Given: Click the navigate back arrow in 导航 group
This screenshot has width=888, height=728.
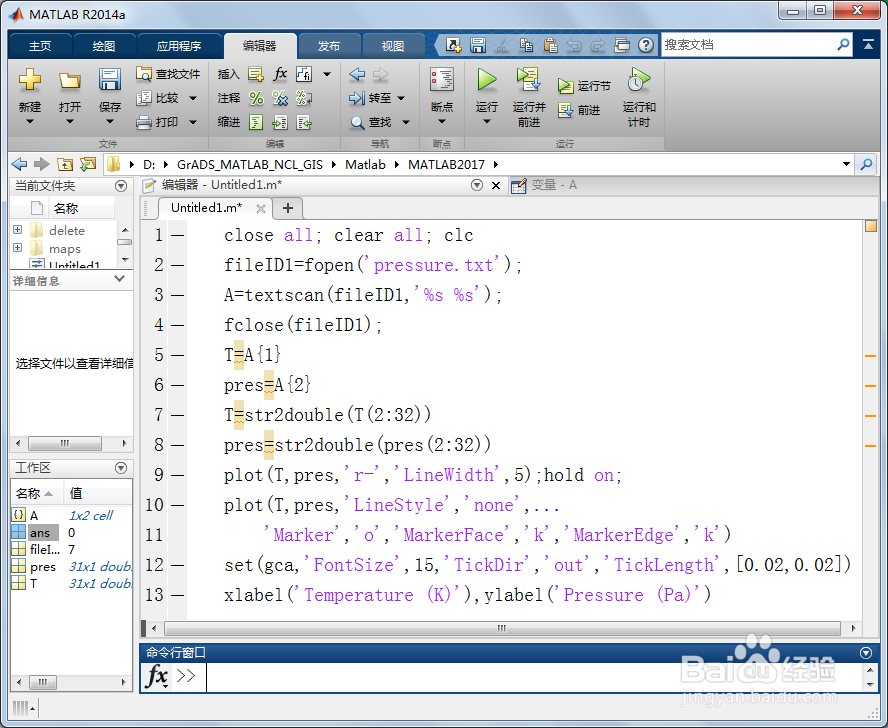Looking at the screenshot, I should pyautogui.click(x=357, y=74).
